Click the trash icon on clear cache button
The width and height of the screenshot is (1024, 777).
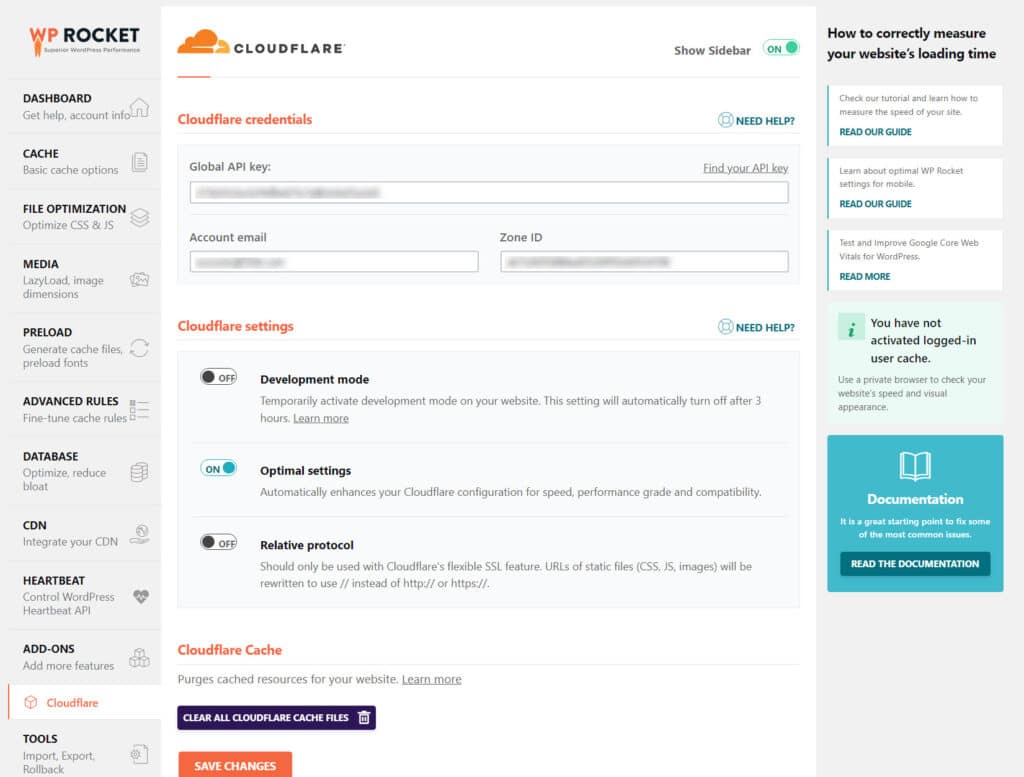pos(364,718)
